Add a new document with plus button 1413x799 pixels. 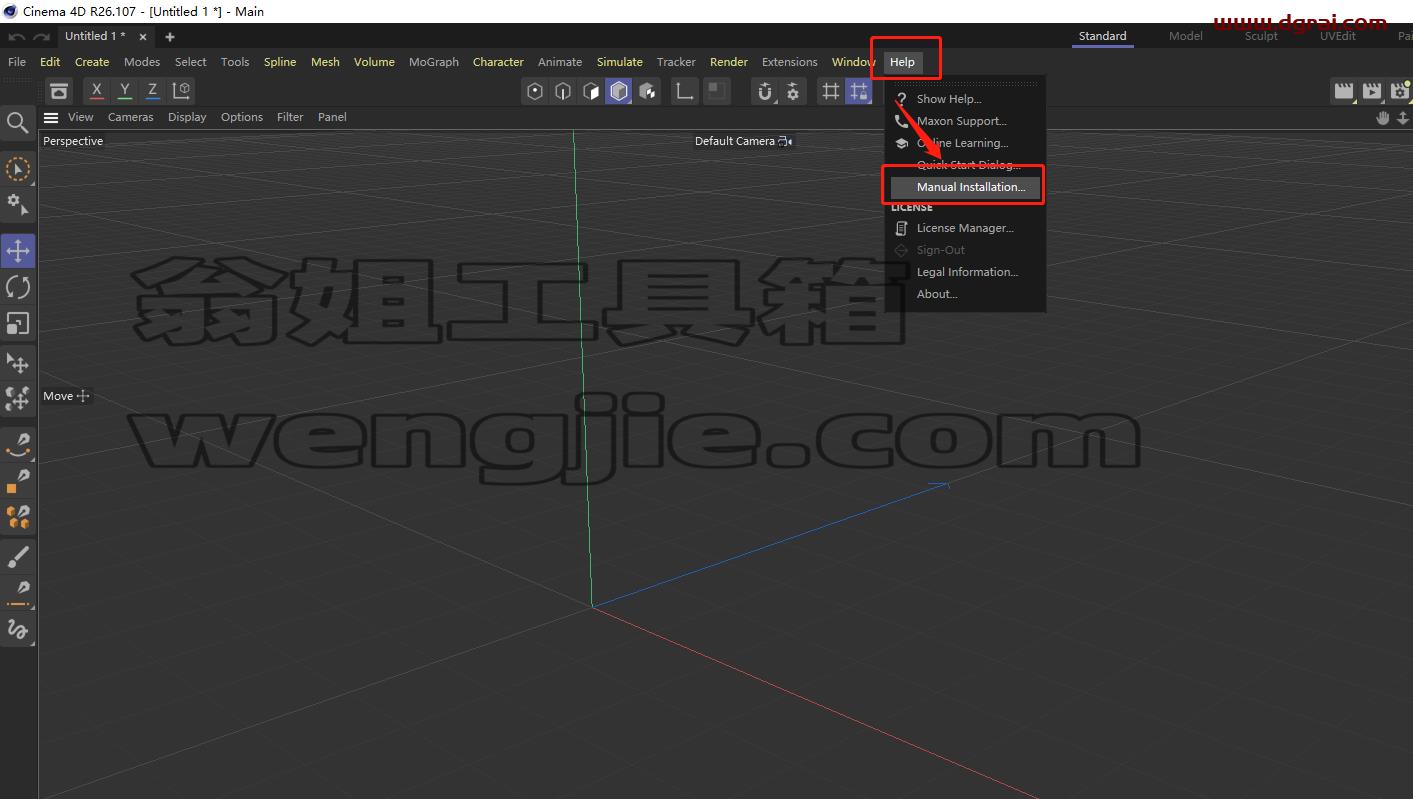tap(170, 37)
